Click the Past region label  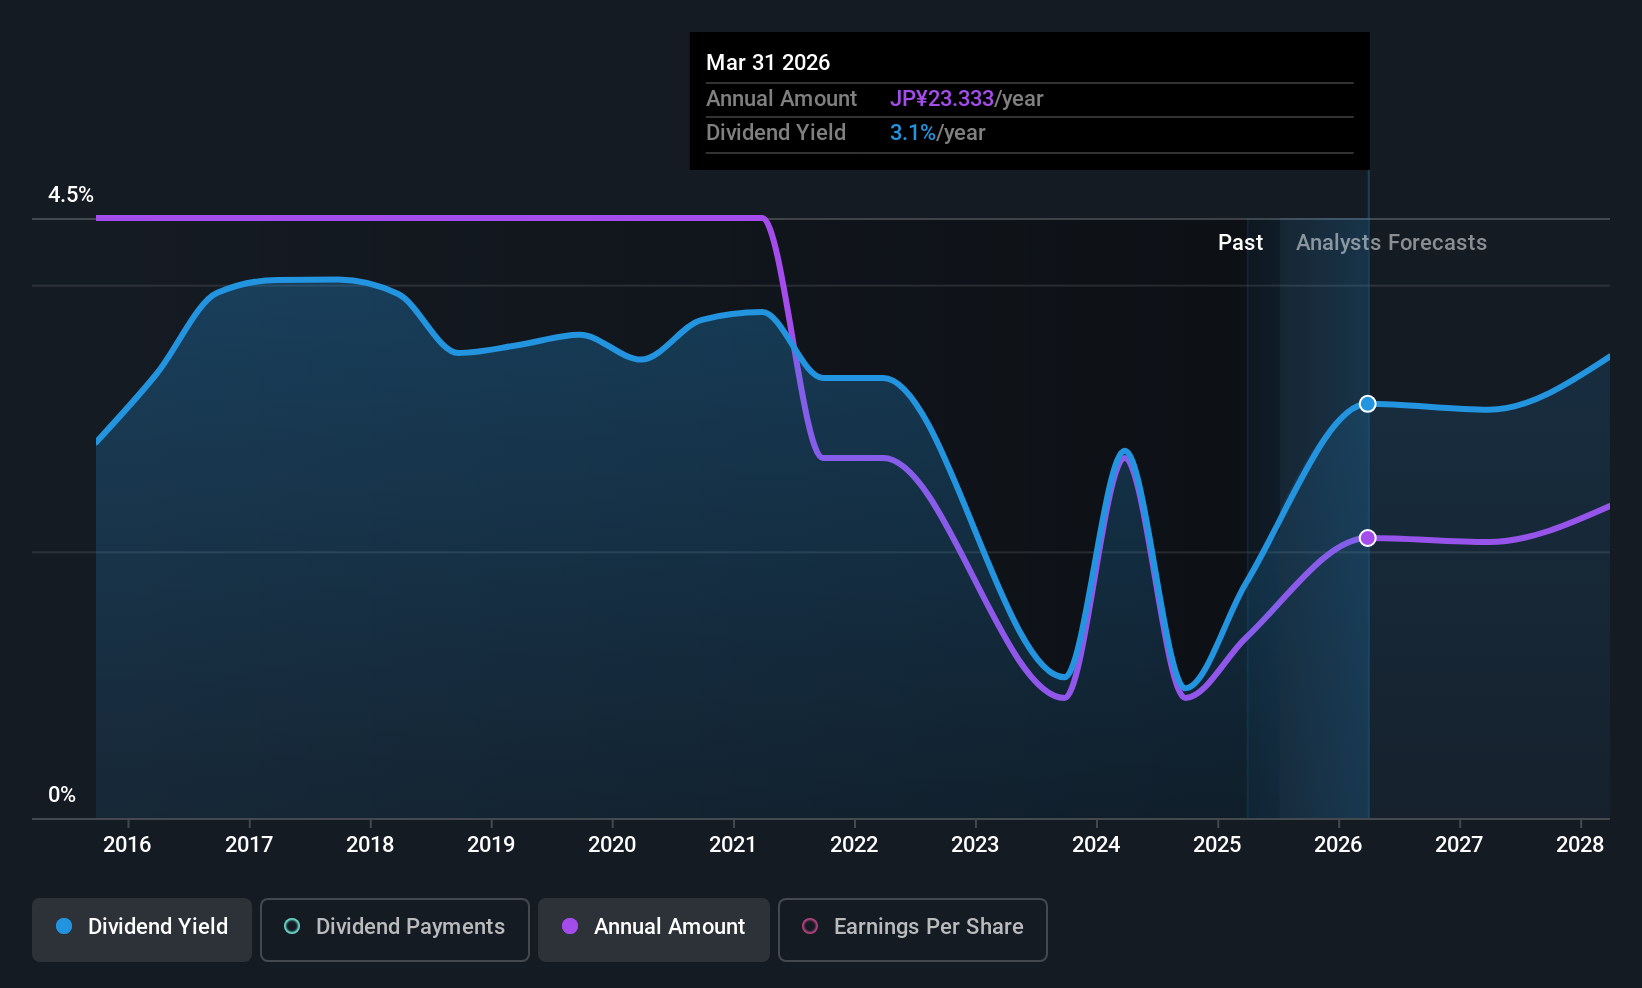[1240, 243]
